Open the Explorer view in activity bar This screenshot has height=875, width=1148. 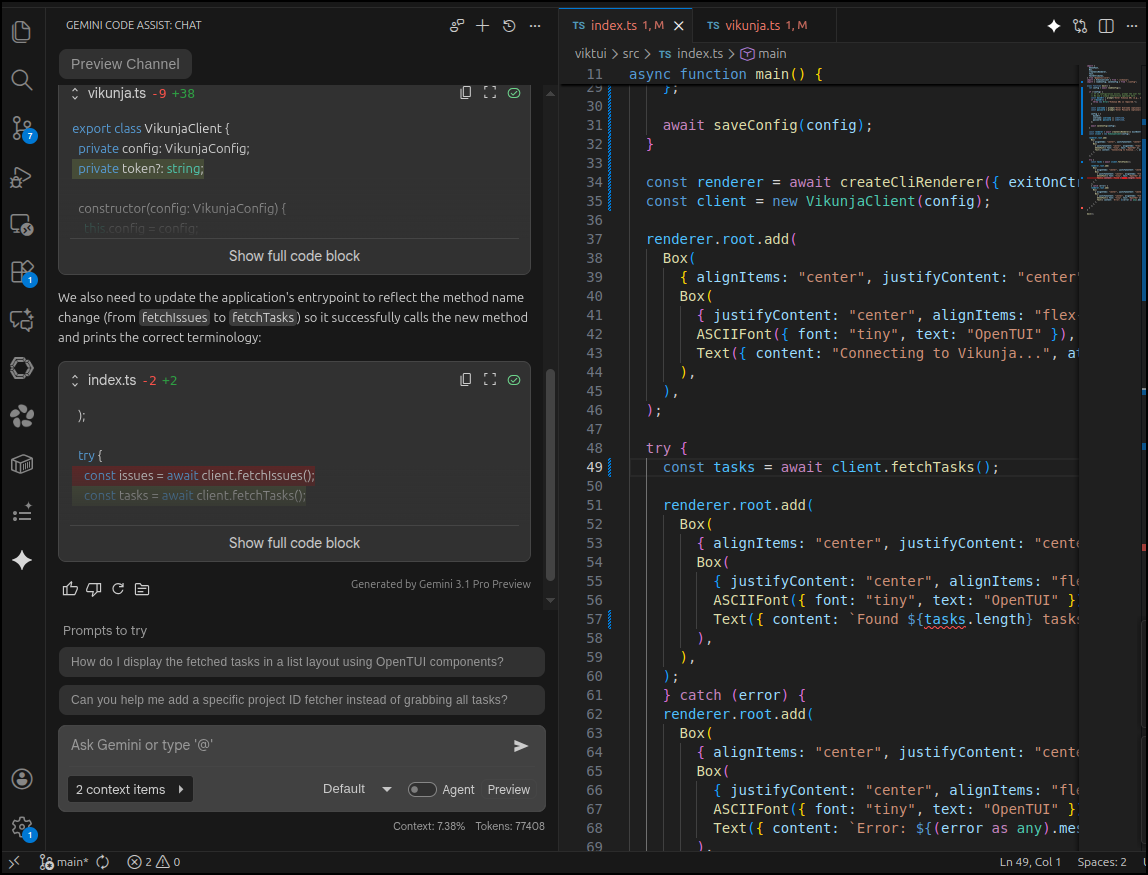(x=21, y=31)
